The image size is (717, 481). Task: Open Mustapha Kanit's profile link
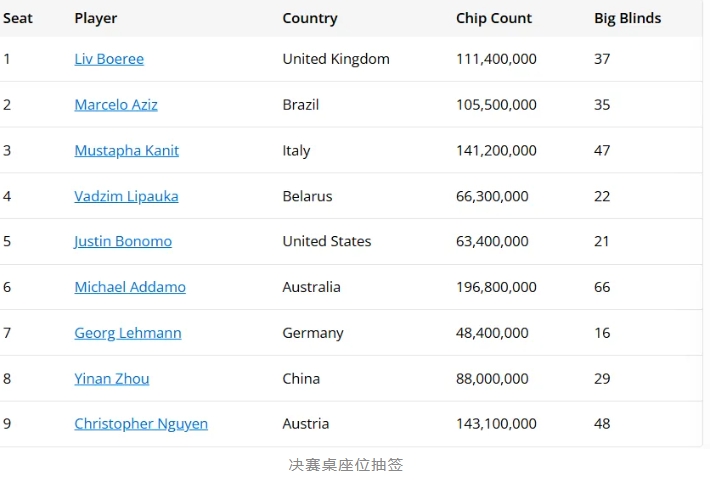(126, 151)
